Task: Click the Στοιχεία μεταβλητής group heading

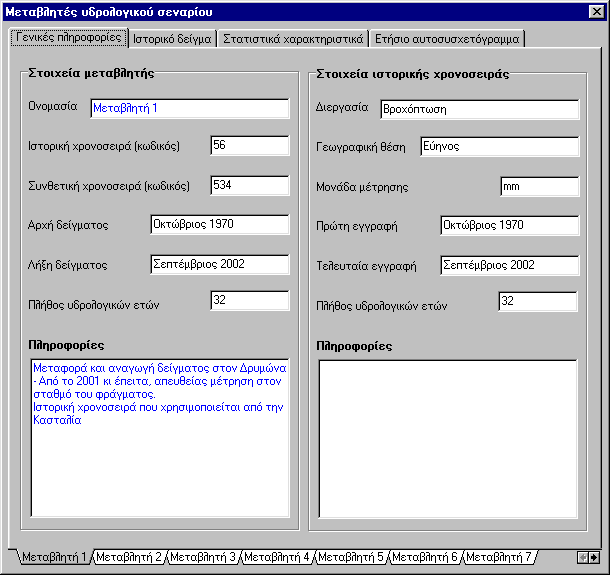Action: click(x=91, y=73)
